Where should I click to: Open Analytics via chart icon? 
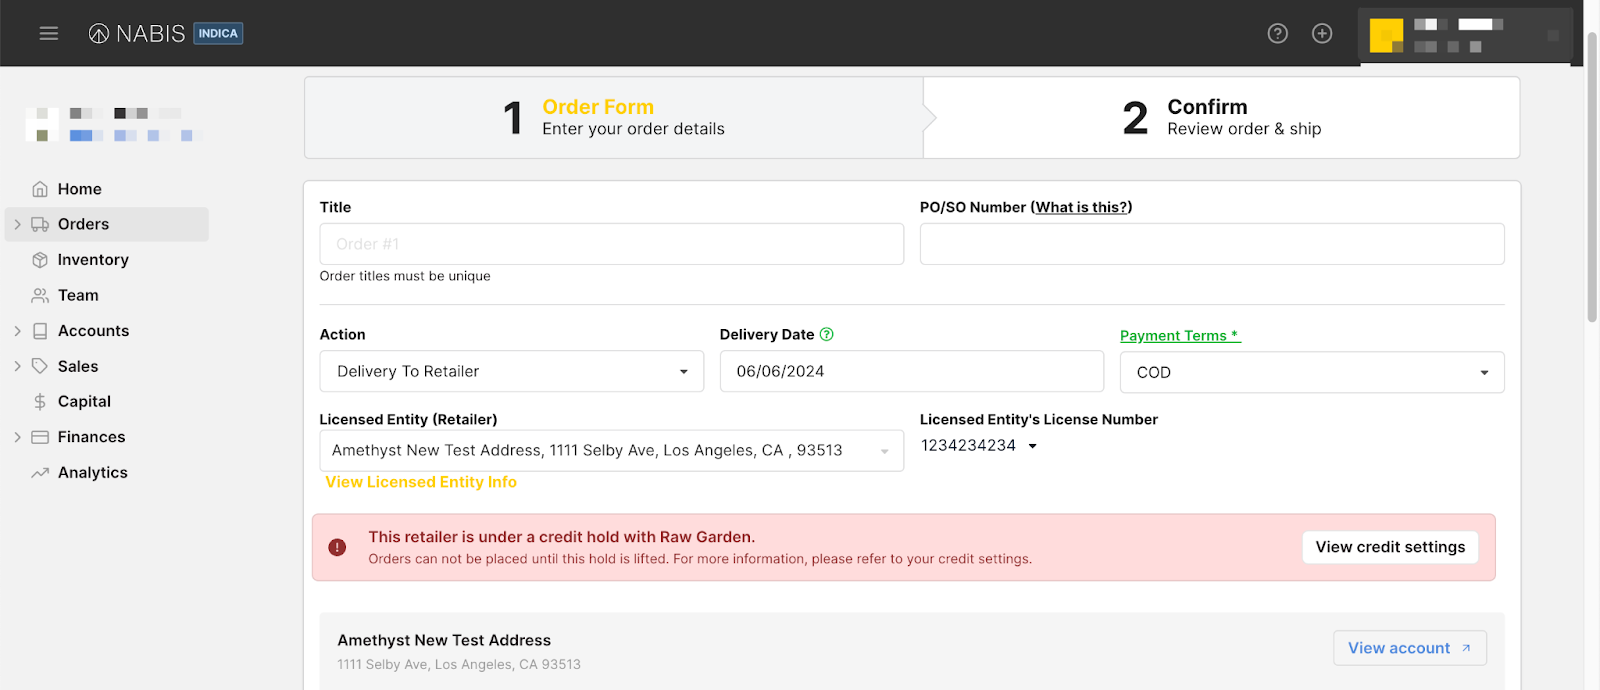pyautogui.click(x=40, y=473)
